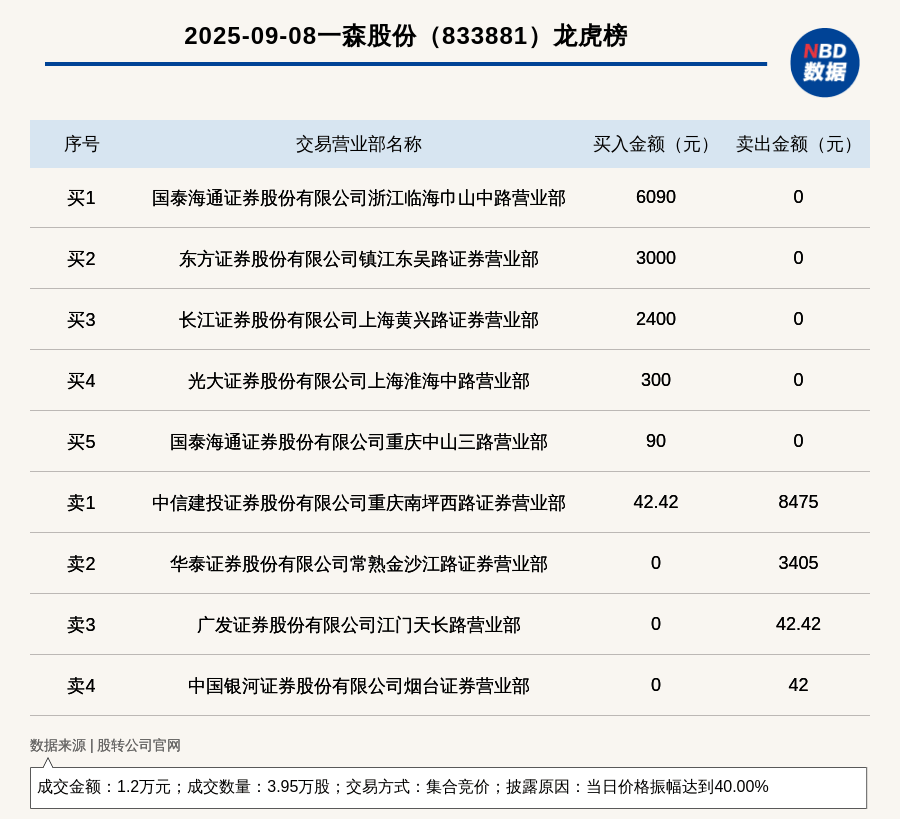This screenshot has height=819, width=900.
Task: Click the sell amount 8475
Action: point(798,502)
